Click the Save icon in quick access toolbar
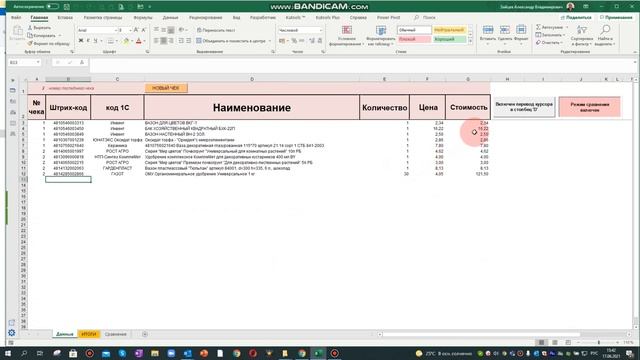The width and height of the screenshot is (640, 360). pos(67,7)
